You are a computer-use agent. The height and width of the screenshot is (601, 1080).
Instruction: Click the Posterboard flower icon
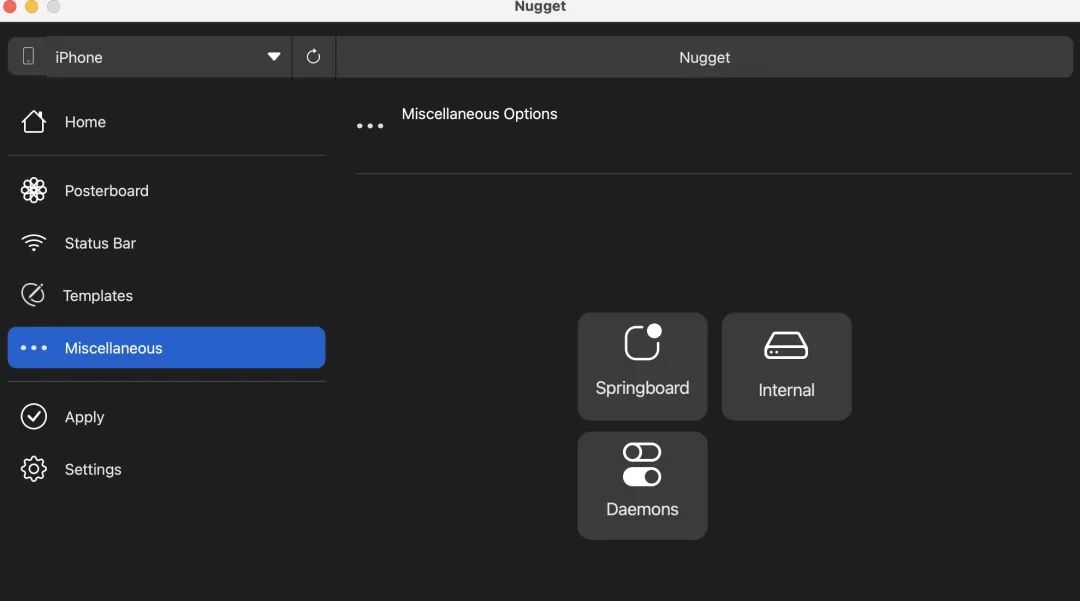pos(33,190)
